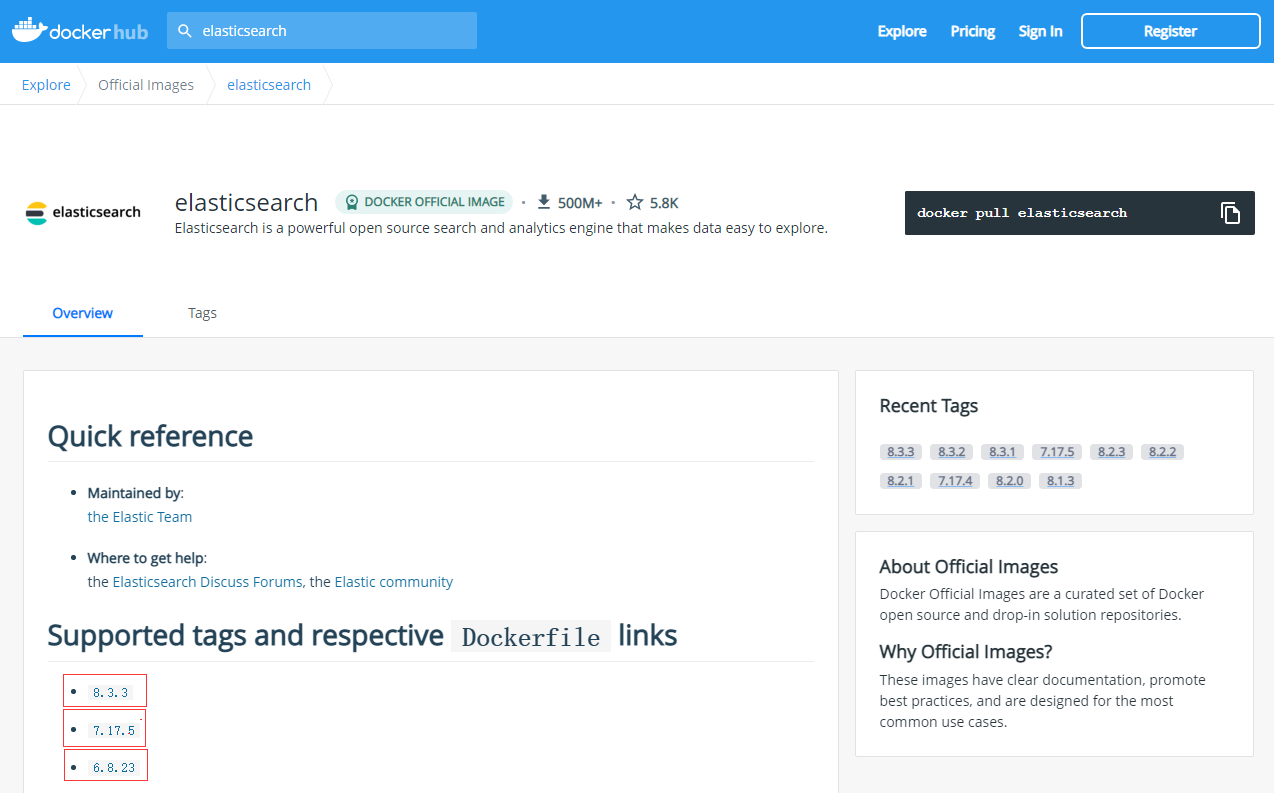Focus the elasticsearch search field
1274x793 pixels.
point(322,31)
